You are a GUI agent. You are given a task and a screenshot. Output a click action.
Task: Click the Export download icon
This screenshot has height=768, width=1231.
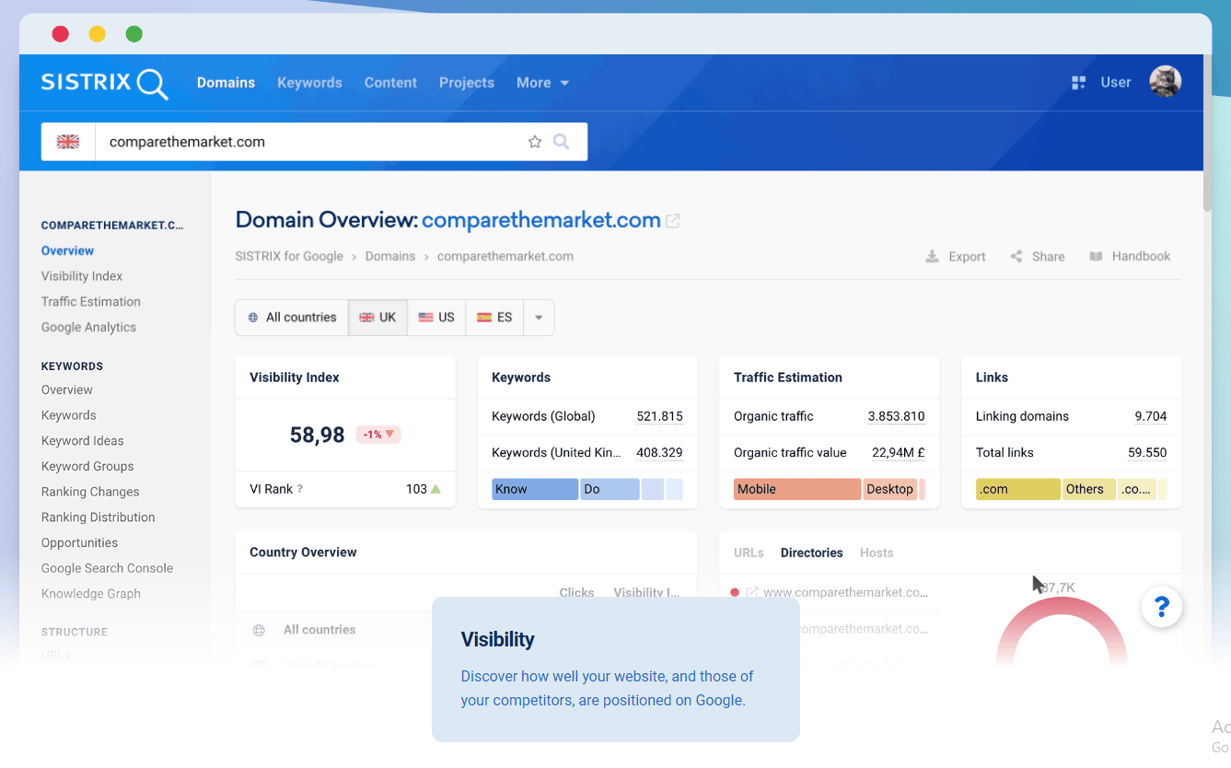(932, 257)
